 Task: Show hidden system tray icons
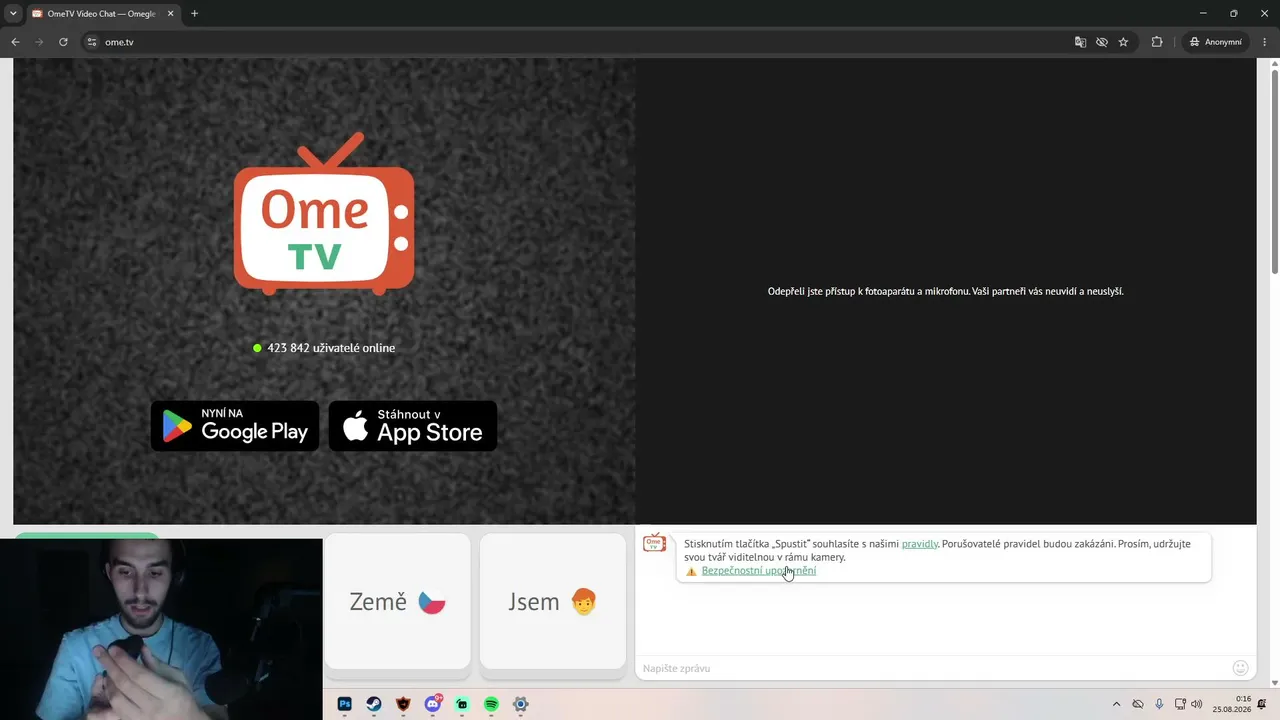(x=1116, y=704)
